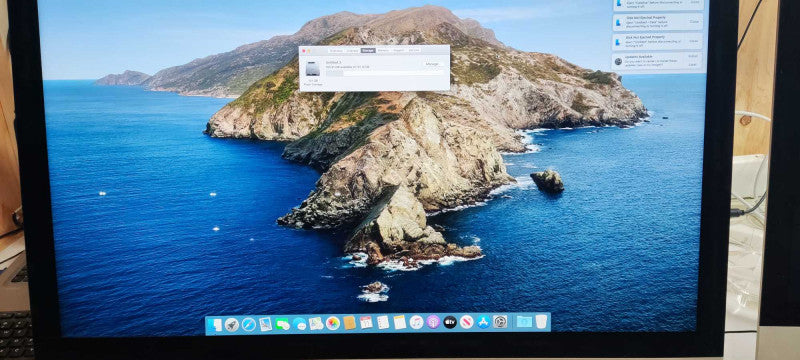
Task: Open Music note icon in Dock
Action: pyautogui.click(x=416, y=322)
